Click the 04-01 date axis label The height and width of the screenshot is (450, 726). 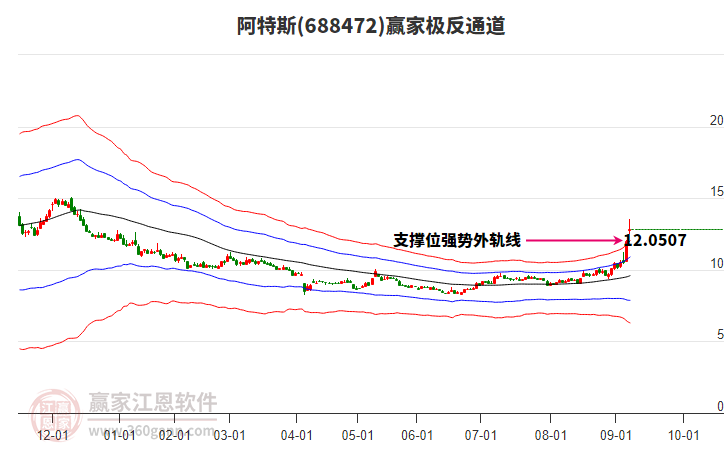coord(296,435)
